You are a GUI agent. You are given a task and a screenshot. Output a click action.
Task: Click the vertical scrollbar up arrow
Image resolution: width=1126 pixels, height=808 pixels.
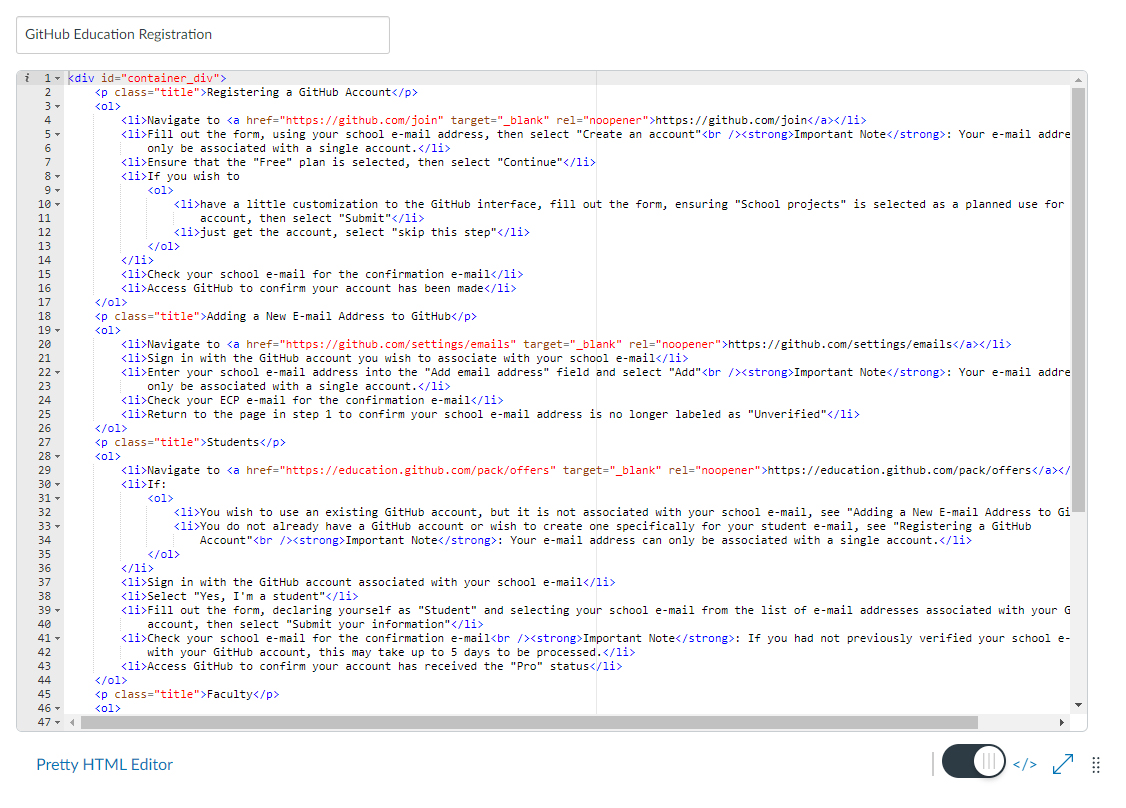[1078, 79]
